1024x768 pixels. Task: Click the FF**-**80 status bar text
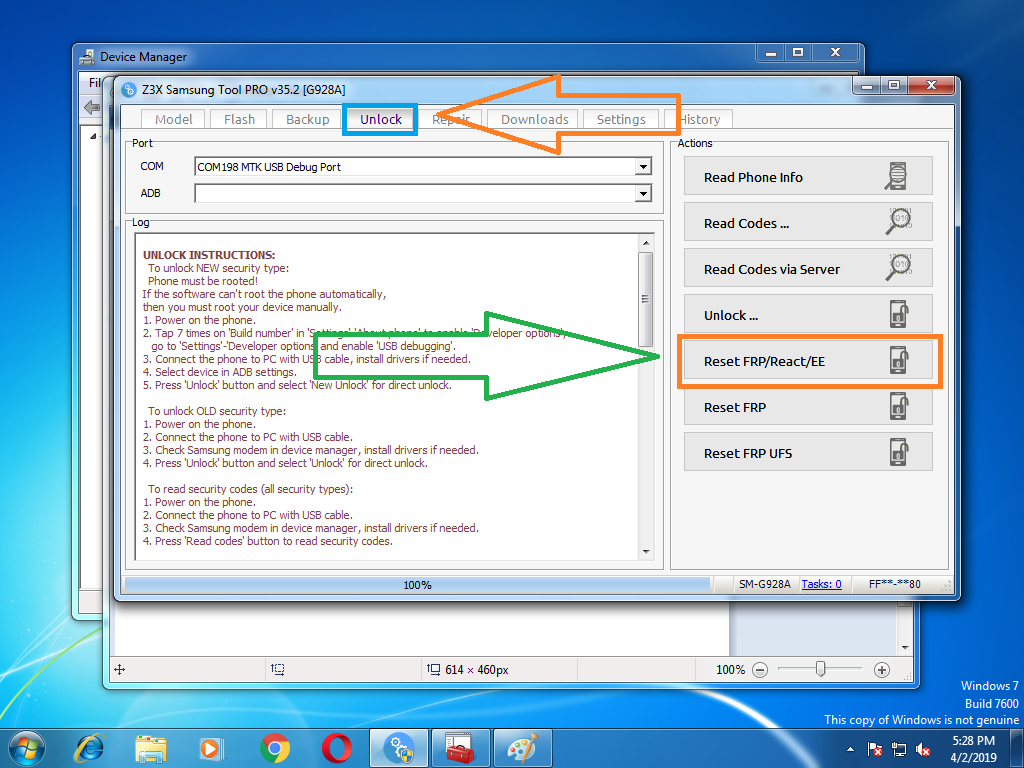pos(894,584)
